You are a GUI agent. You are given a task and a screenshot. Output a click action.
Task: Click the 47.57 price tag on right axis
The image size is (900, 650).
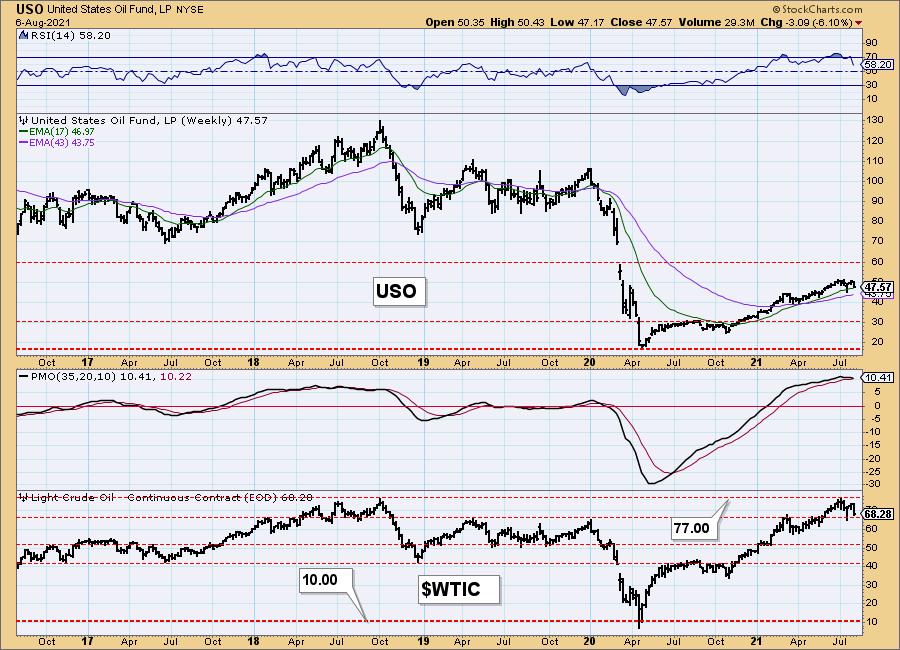(x=879, y=287)
